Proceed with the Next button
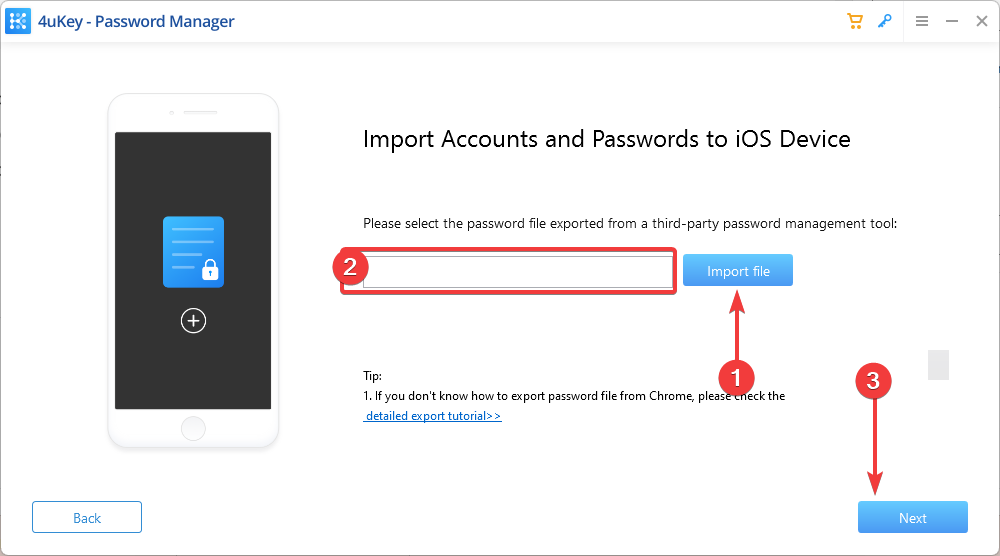The height and width of the screenshot is (556, 1000). [x=913, y=517]
